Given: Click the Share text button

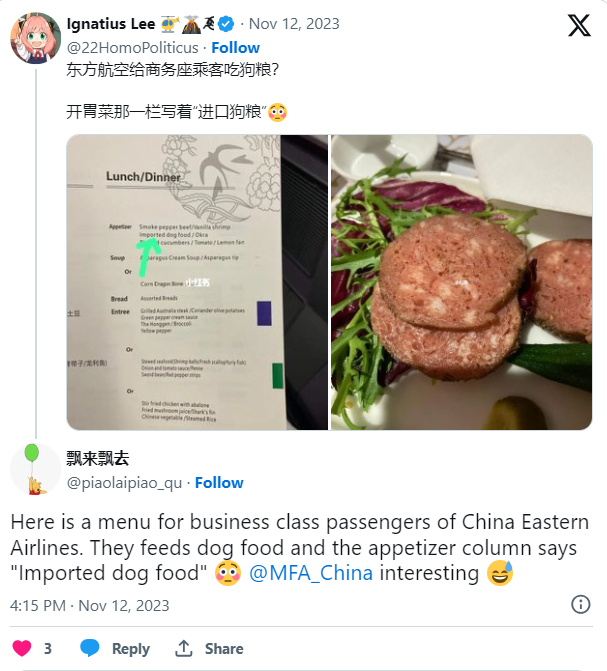Looking at the screenshot, I should point(224,649).
